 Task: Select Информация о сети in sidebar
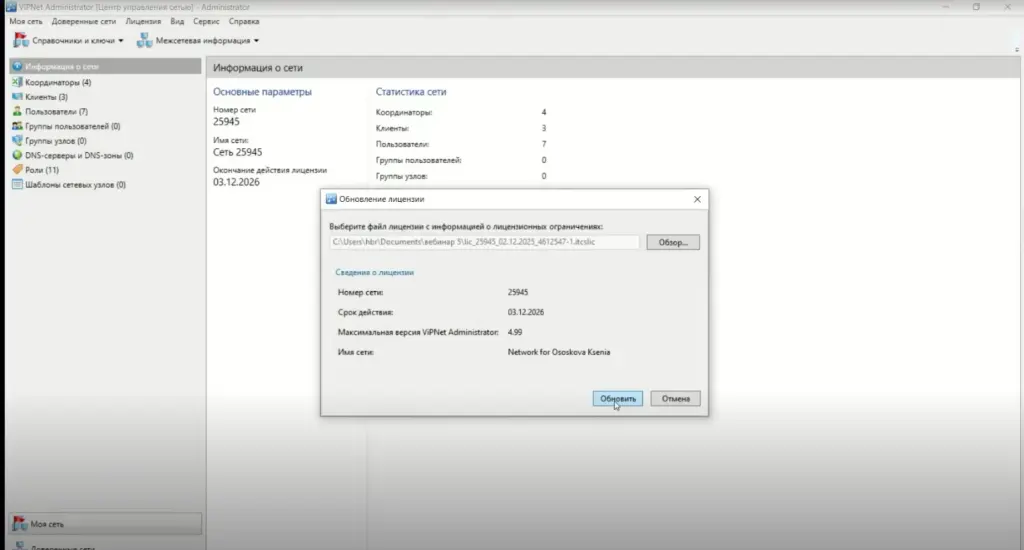(x=104, y=66)
